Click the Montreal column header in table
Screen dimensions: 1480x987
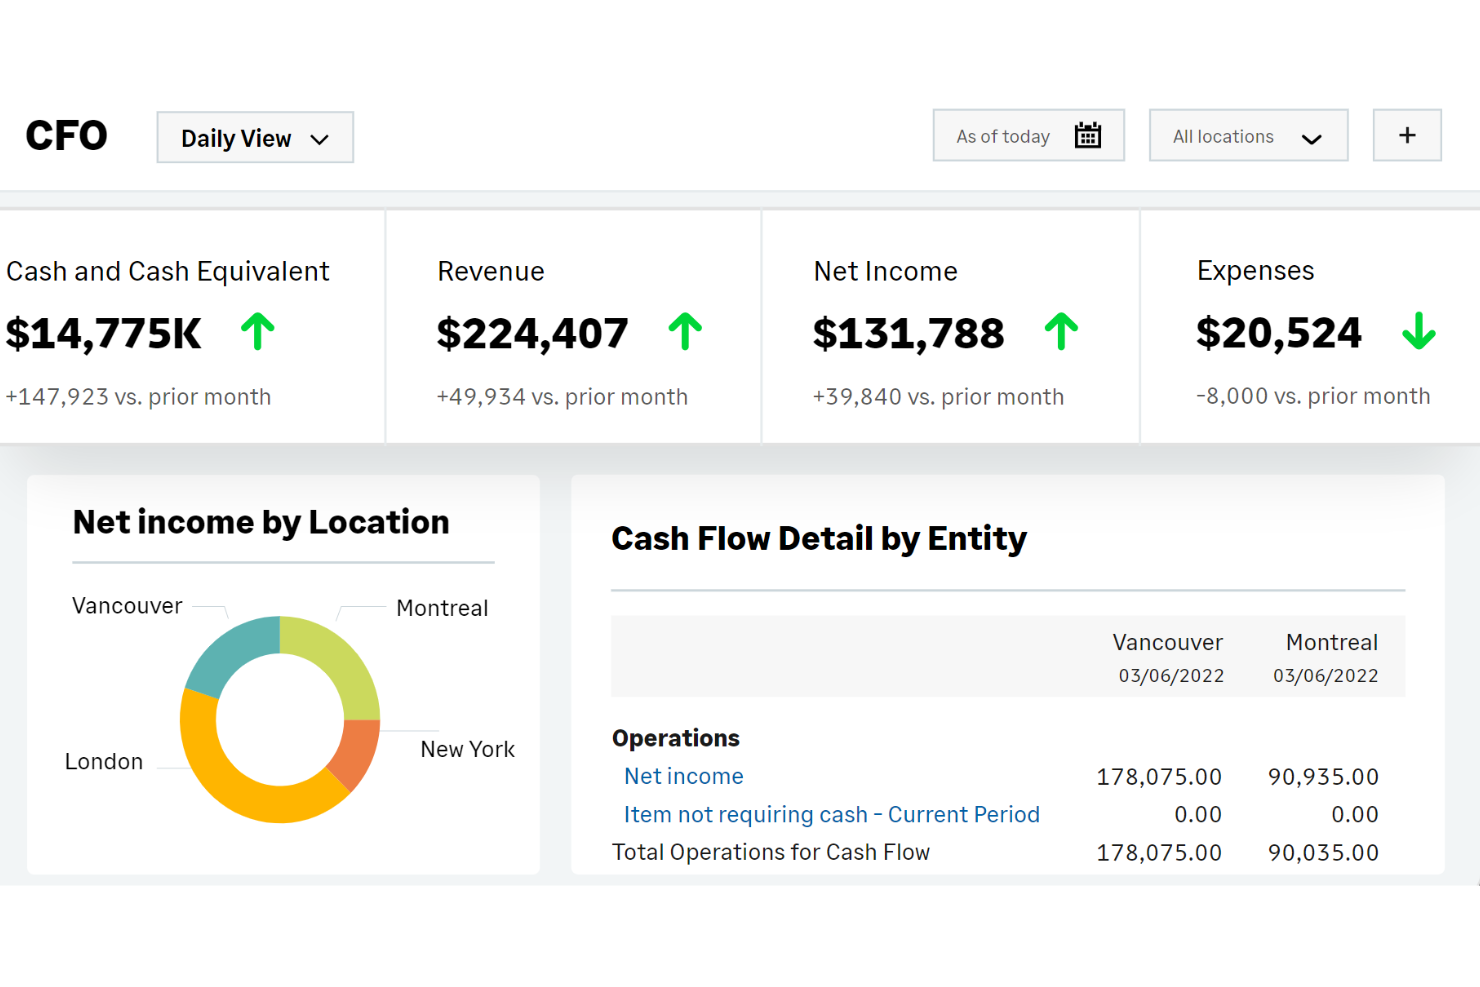tap(1331, 643)
